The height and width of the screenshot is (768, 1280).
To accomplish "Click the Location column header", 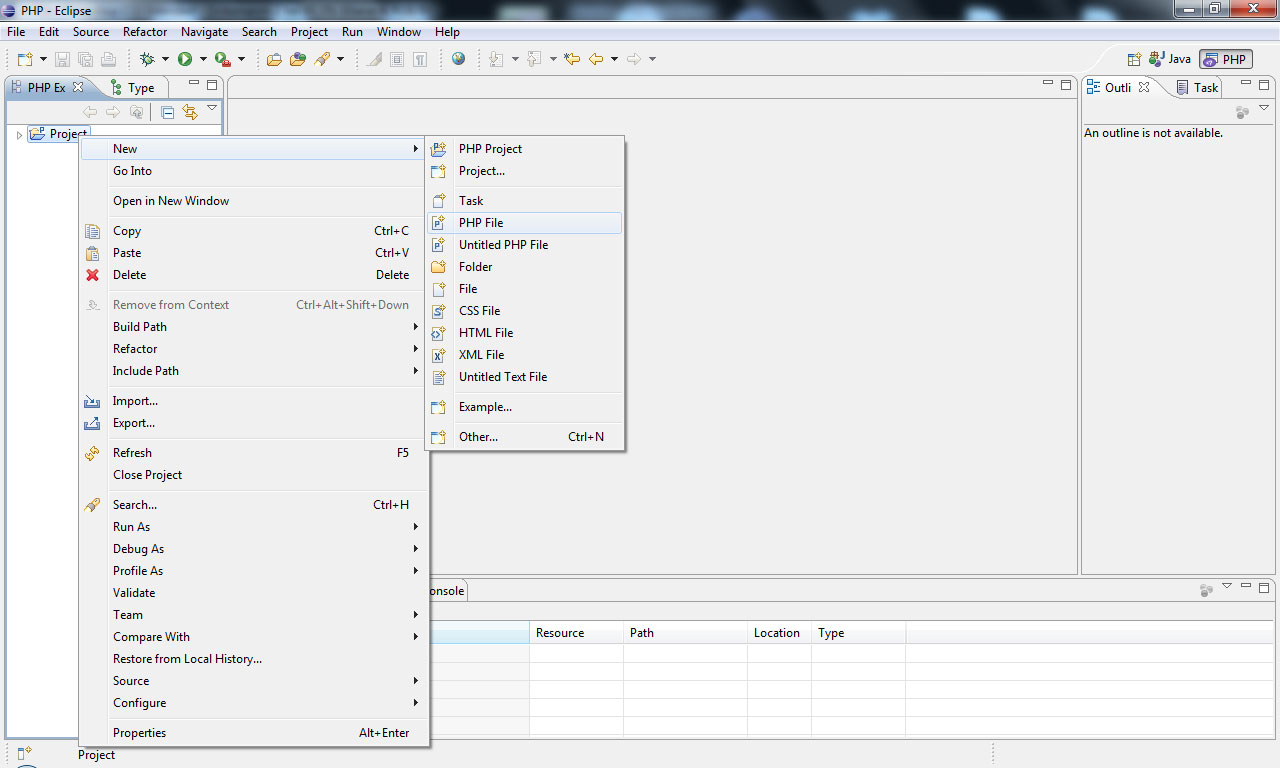I will point(779,633).
